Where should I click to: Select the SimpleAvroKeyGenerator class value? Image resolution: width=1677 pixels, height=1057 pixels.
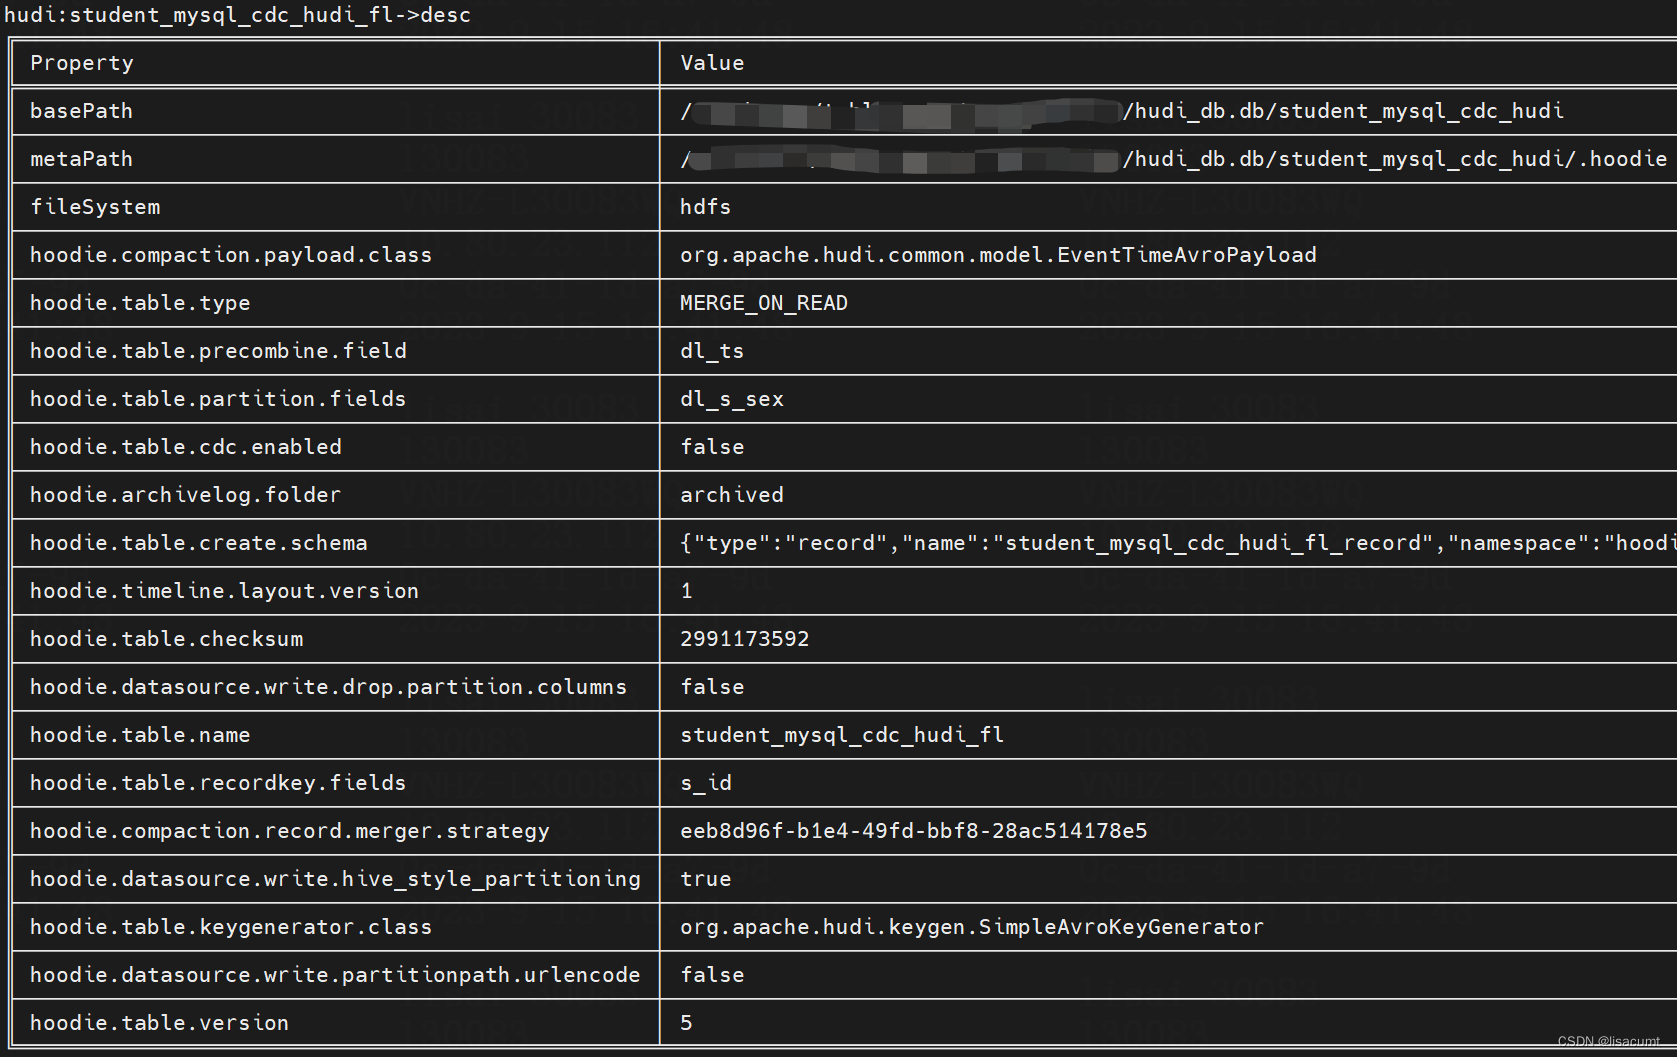click(972, 927)
